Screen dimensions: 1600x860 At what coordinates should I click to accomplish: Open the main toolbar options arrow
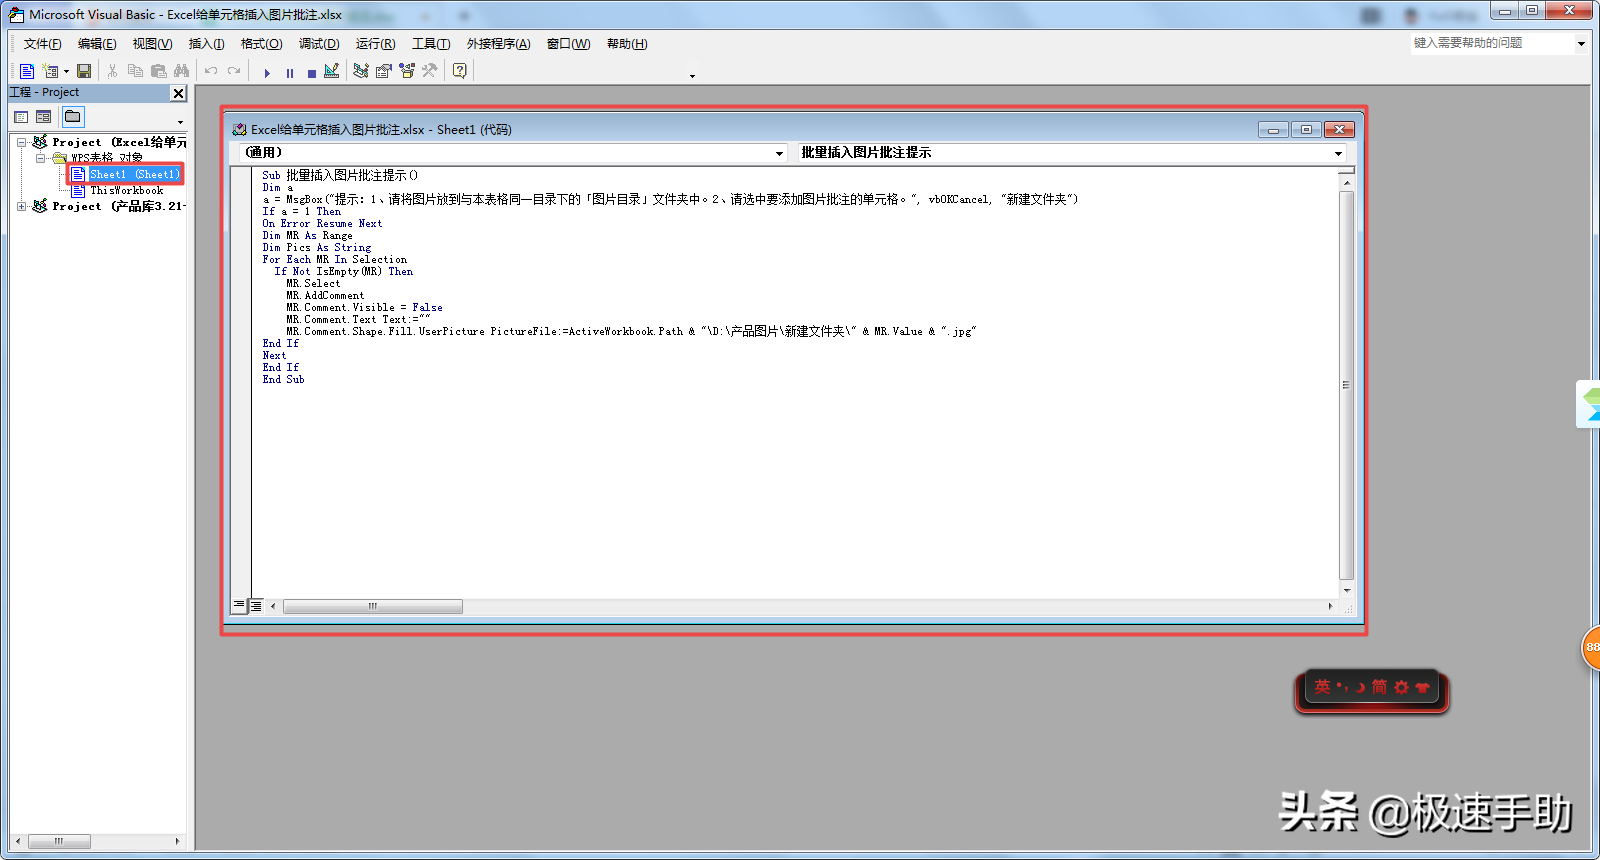click(x=692, y=76)
